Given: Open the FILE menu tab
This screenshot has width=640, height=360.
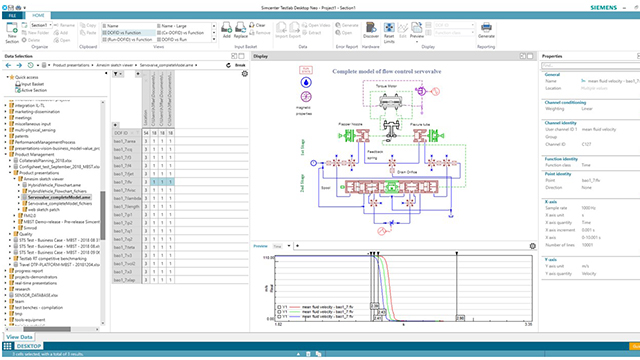Looking at the screenshot, I should tap(12, 16).
